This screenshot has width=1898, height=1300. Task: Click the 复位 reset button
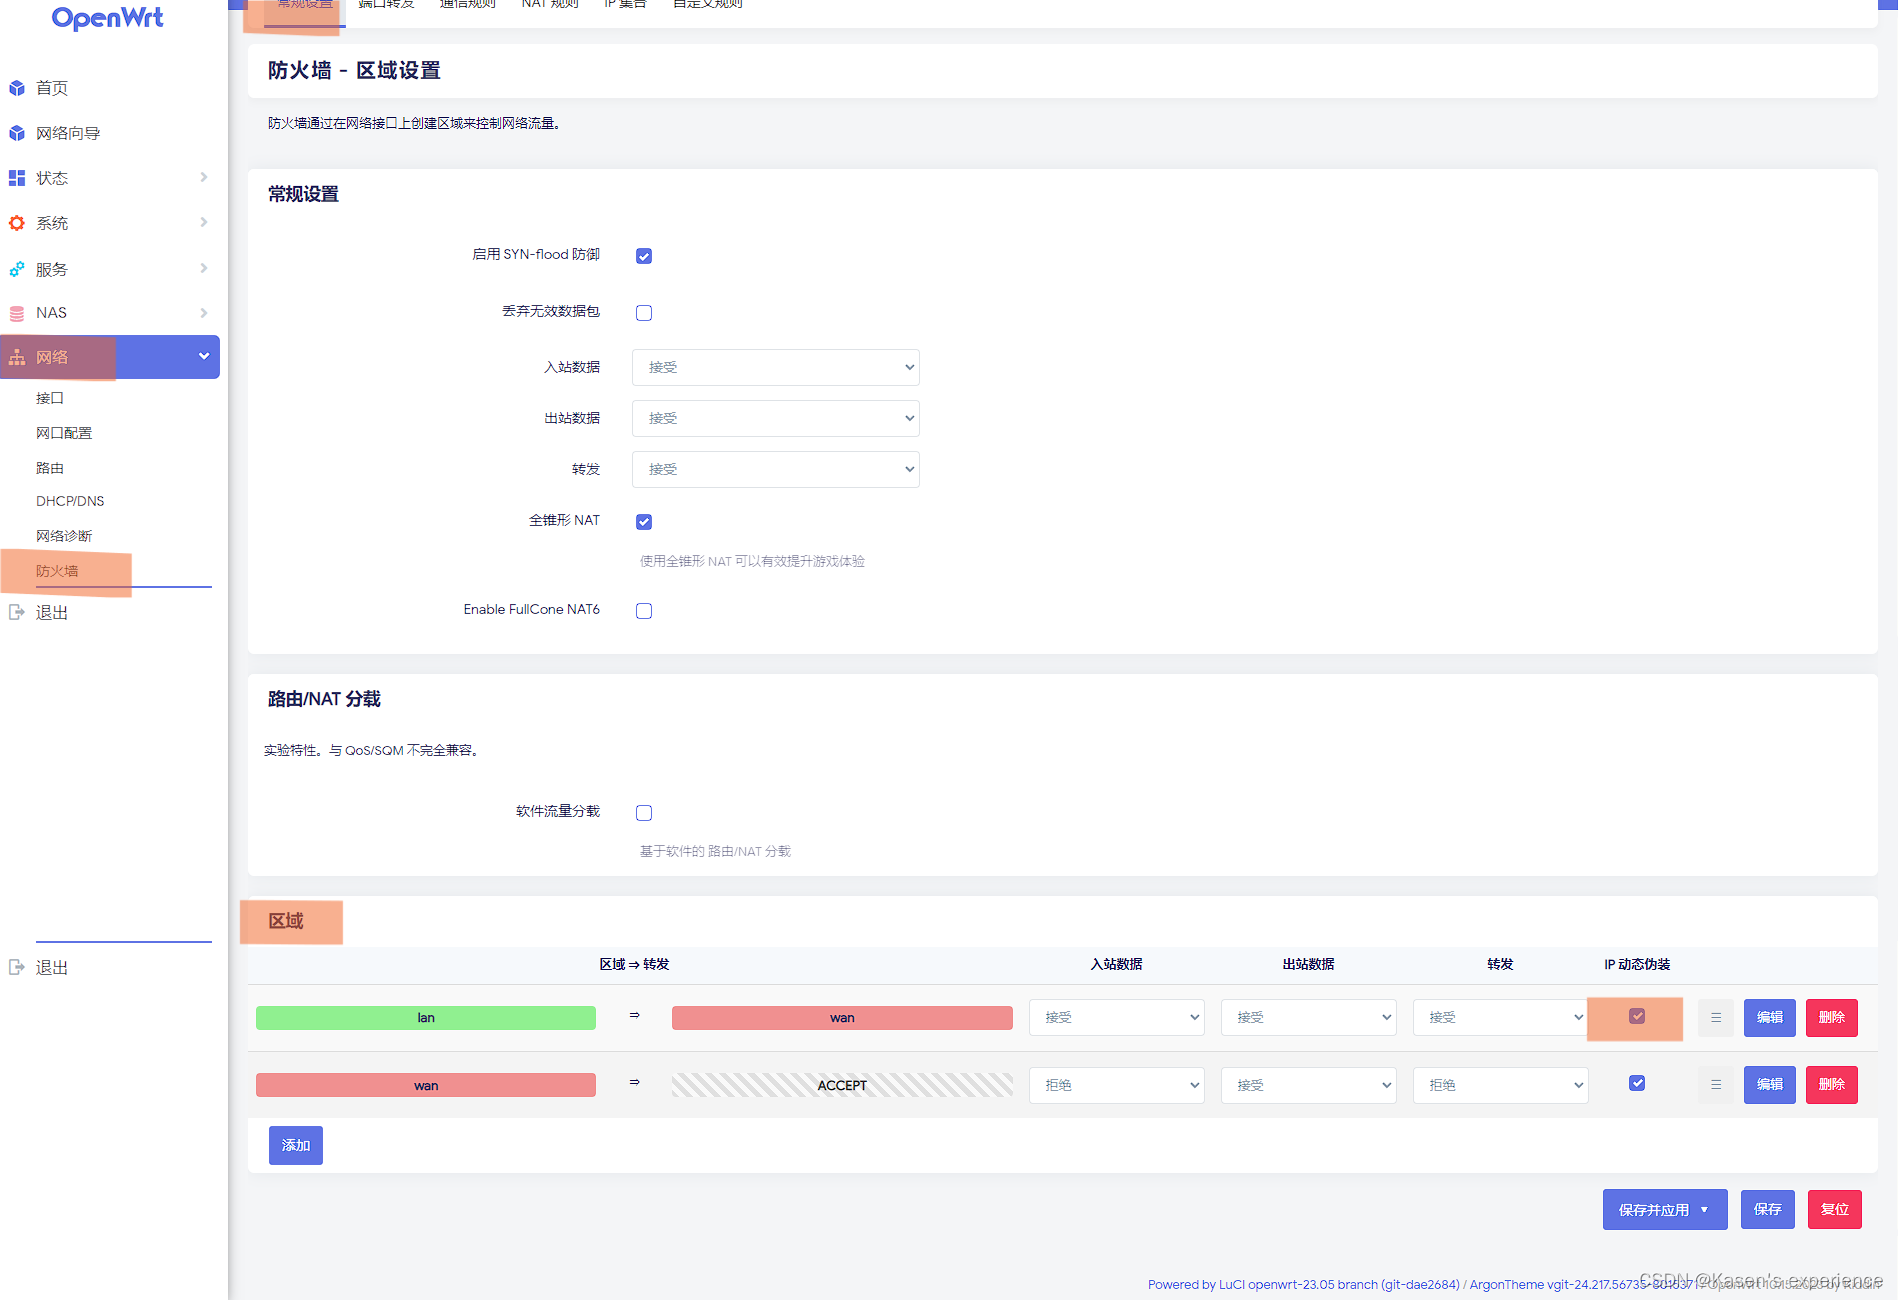click(x=1835, y=1210)
